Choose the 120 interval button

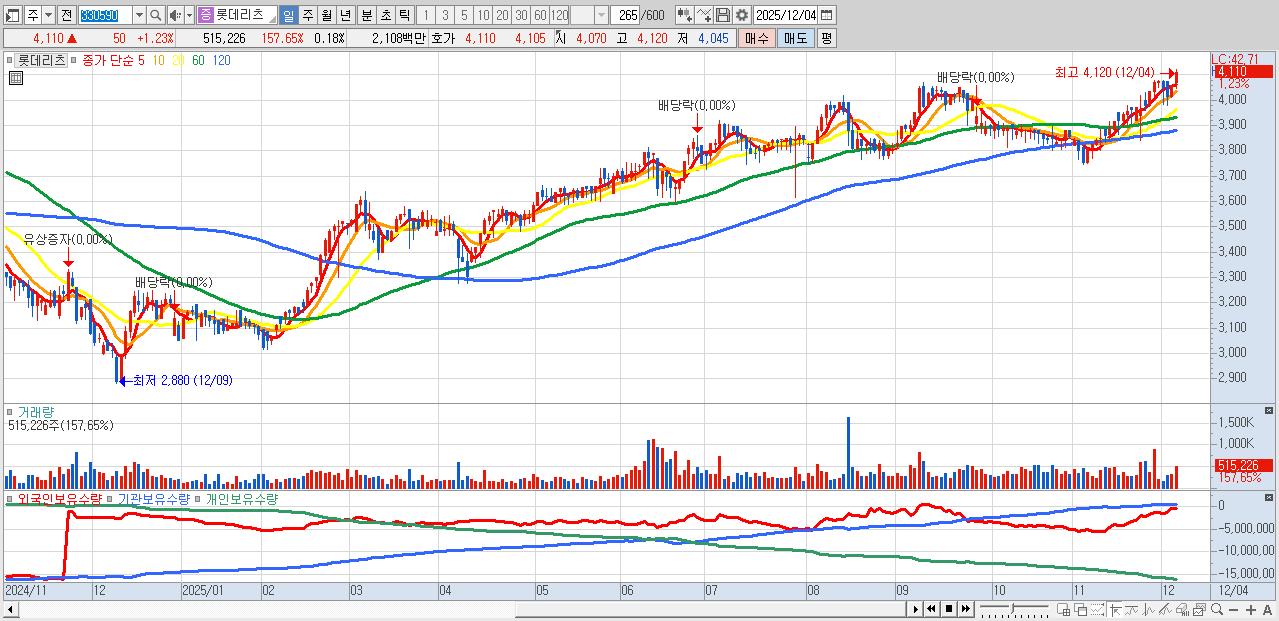click(x=559, y=15)
